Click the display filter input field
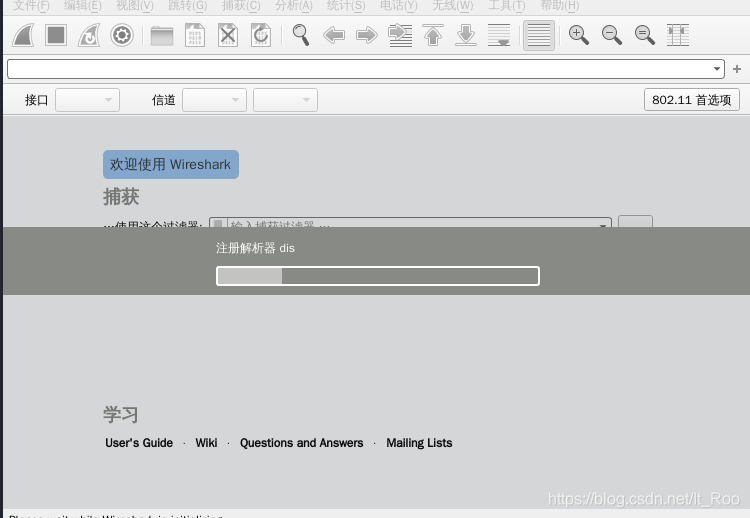Viewport: 750px width, 518px height. [365, 69]
